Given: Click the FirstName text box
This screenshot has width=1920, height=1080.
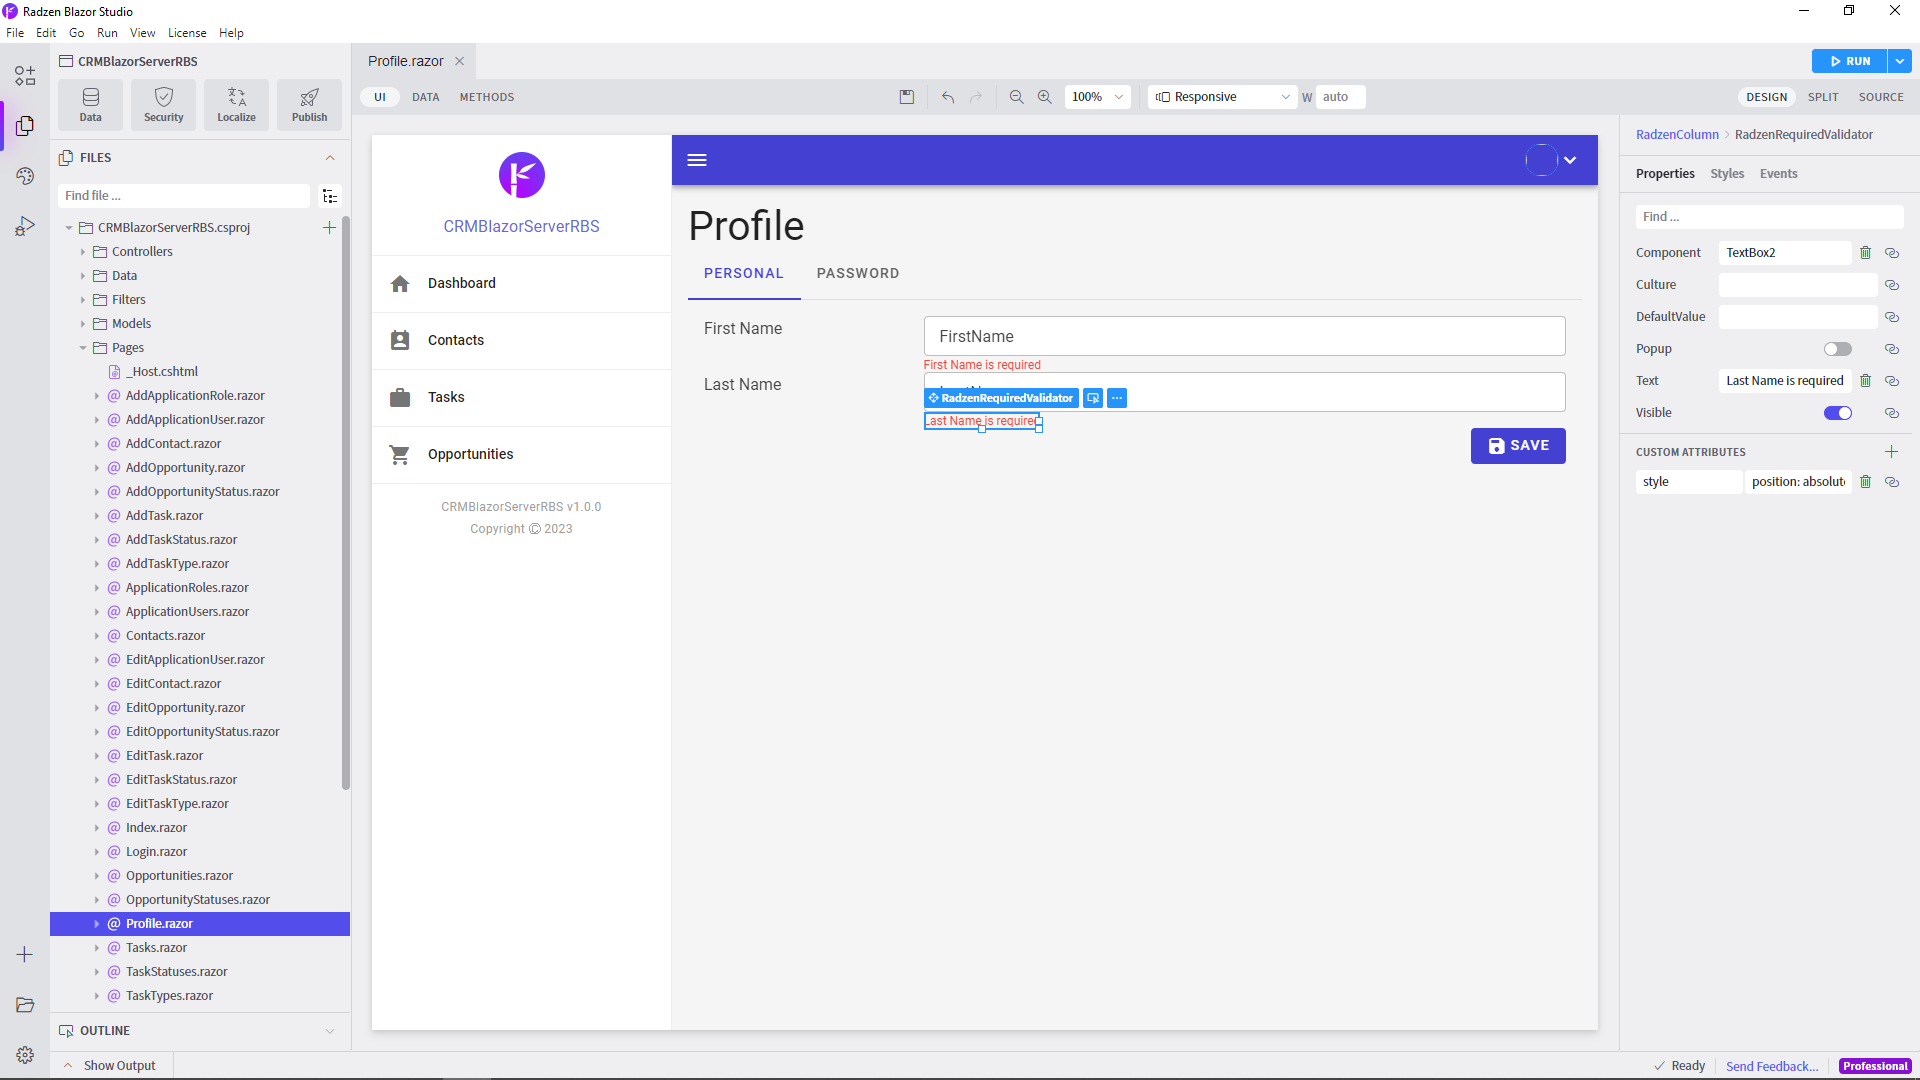Looking at the screenshot, I should [x=1244, y=337].
